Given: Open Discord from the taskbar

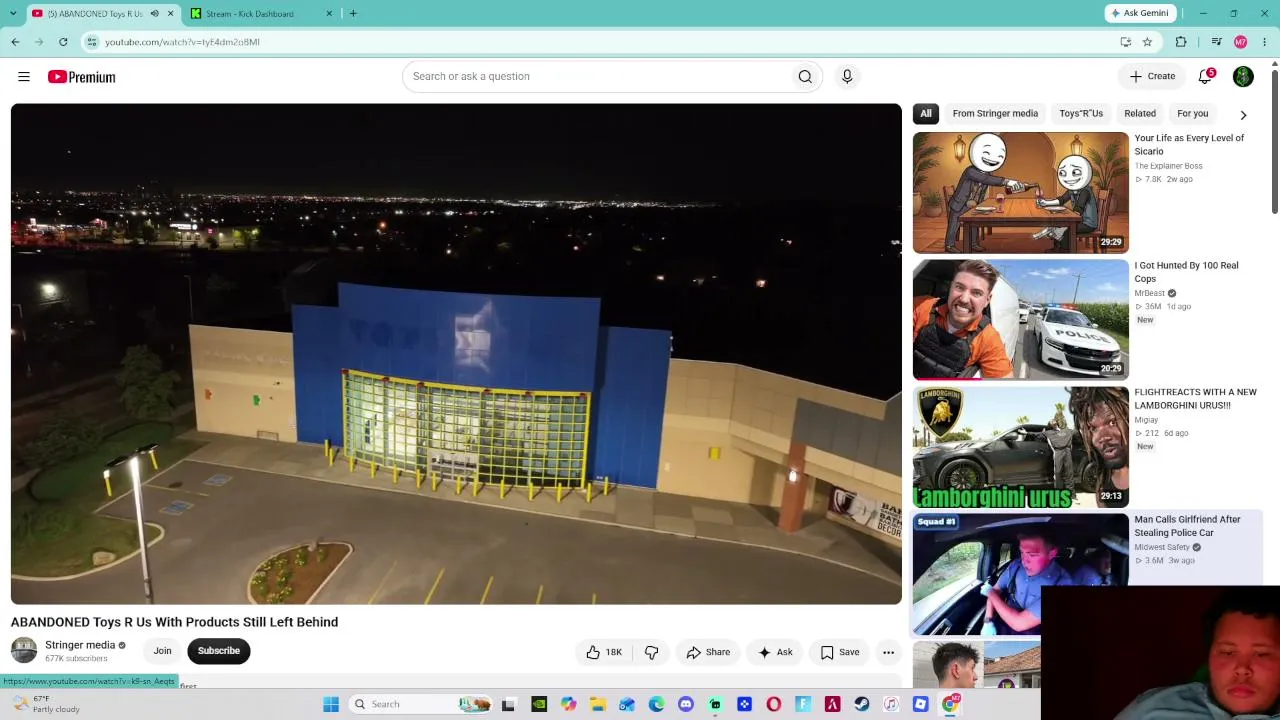Looking at the screenshot, I should [685, 704].
